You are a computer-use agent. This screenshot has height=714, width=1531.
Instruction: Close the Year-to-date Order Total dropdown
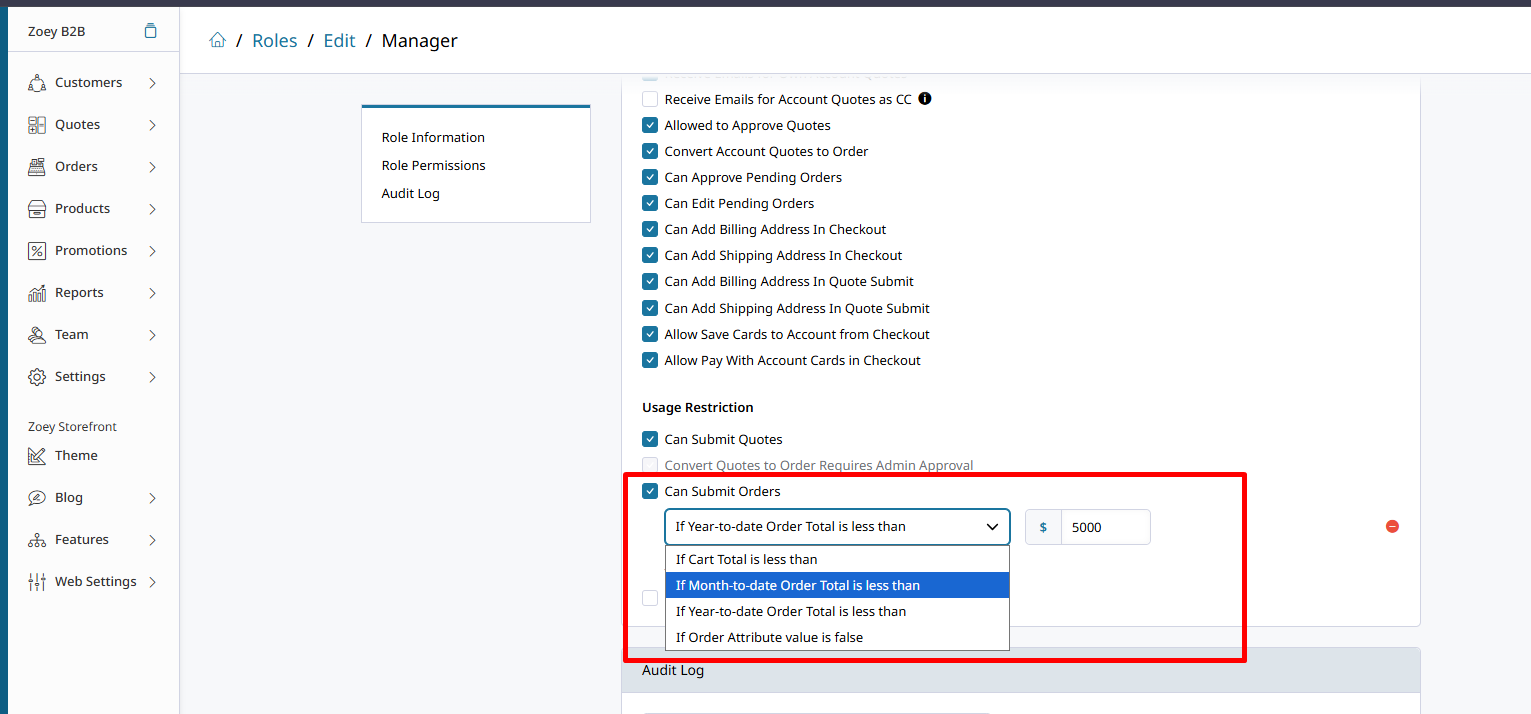coord(837,527)
